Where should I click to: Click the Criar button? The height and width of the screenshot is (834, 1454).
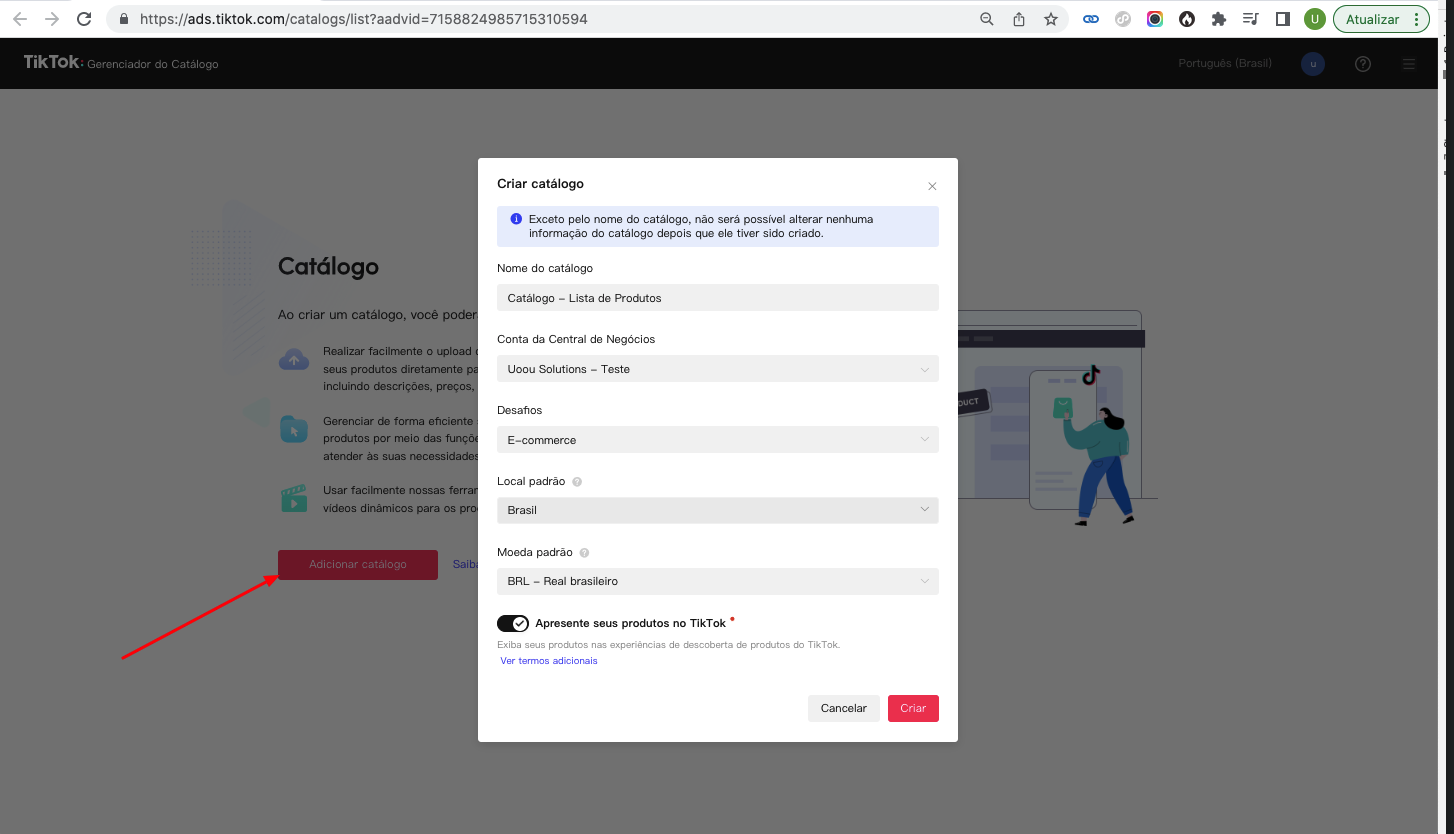tap(913, 708)
